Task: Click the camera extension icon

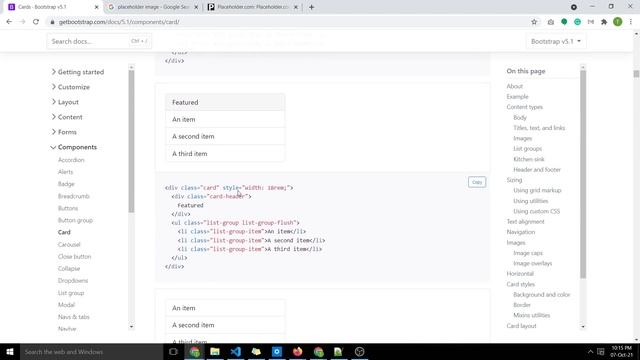Action: pos(551,22)
